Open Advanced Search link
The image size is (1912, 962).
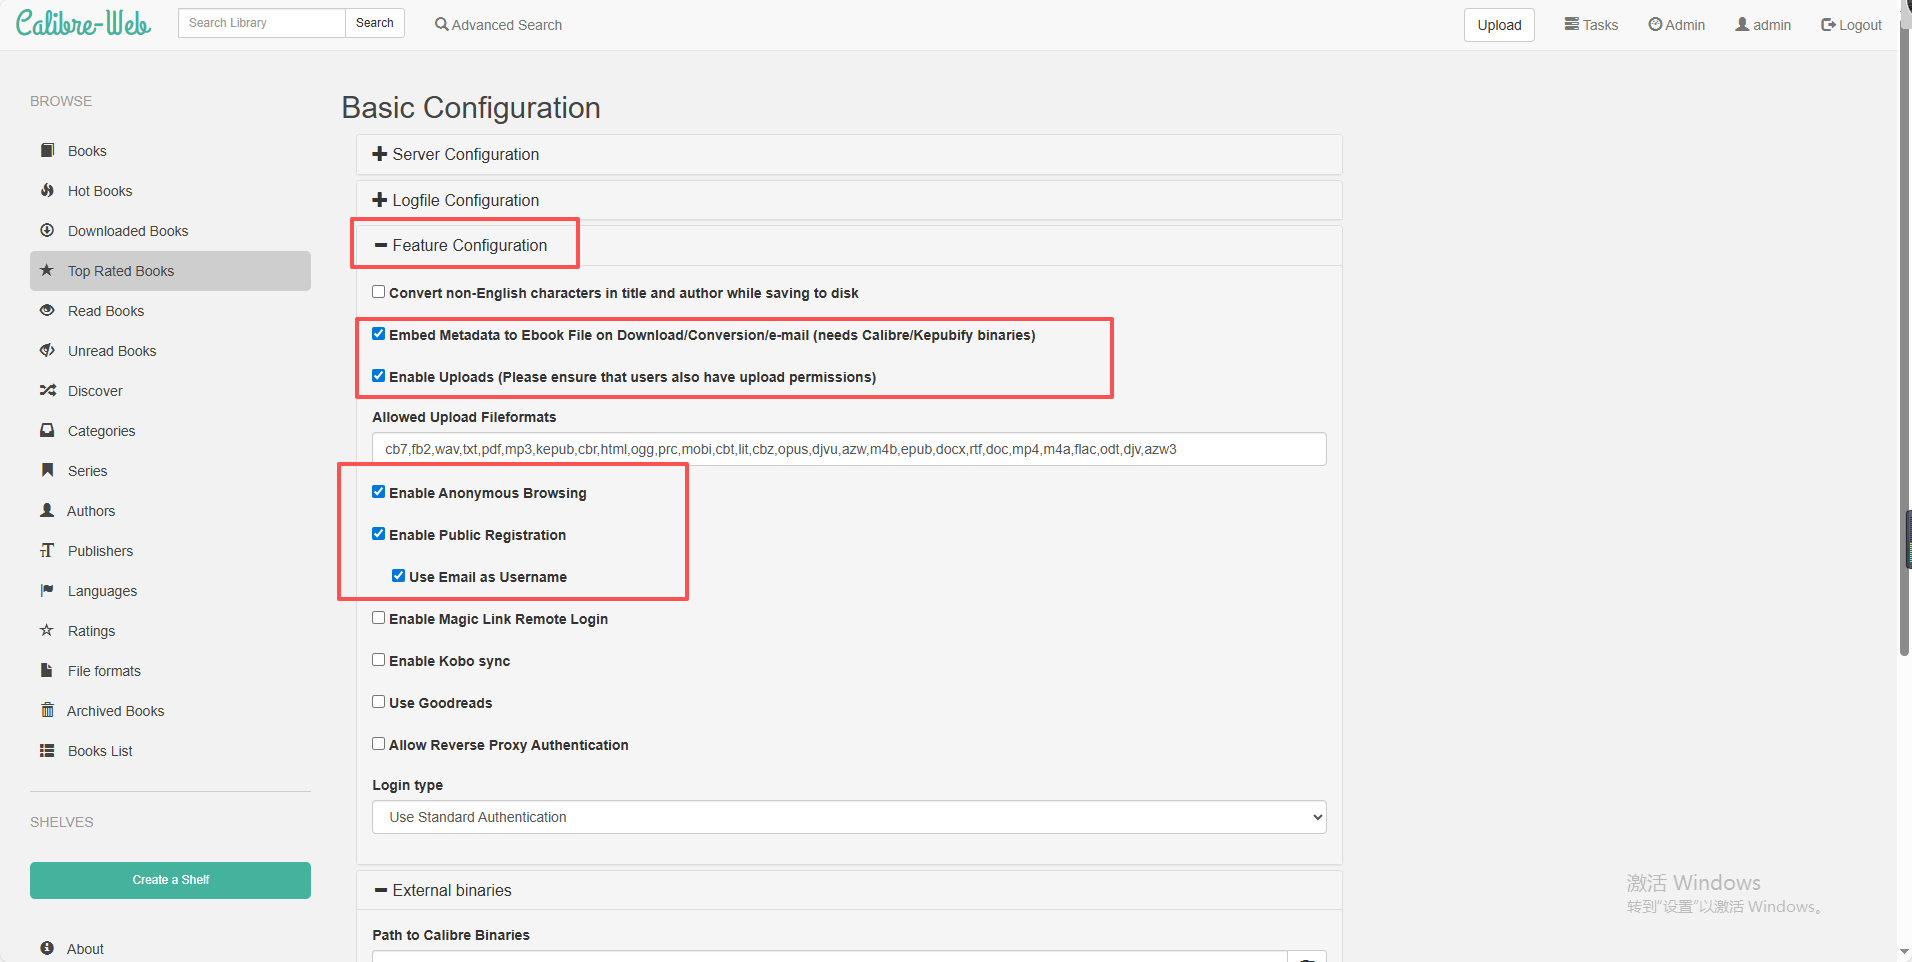coord(498,25)
